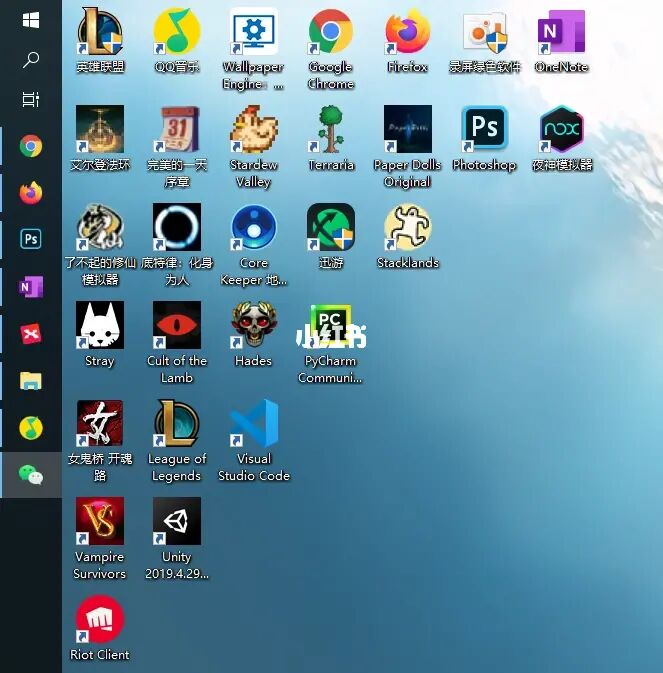
Task: Switch to Photoshop in the taskbar
Action: pyautogui.click(x=31, y=239)
